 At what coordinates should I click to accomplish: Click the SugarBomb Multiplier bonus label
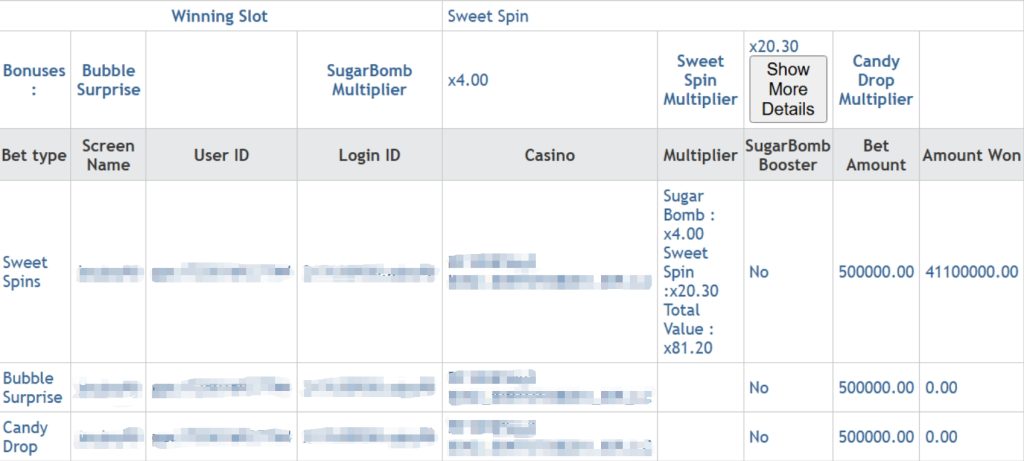click(369, 80)
